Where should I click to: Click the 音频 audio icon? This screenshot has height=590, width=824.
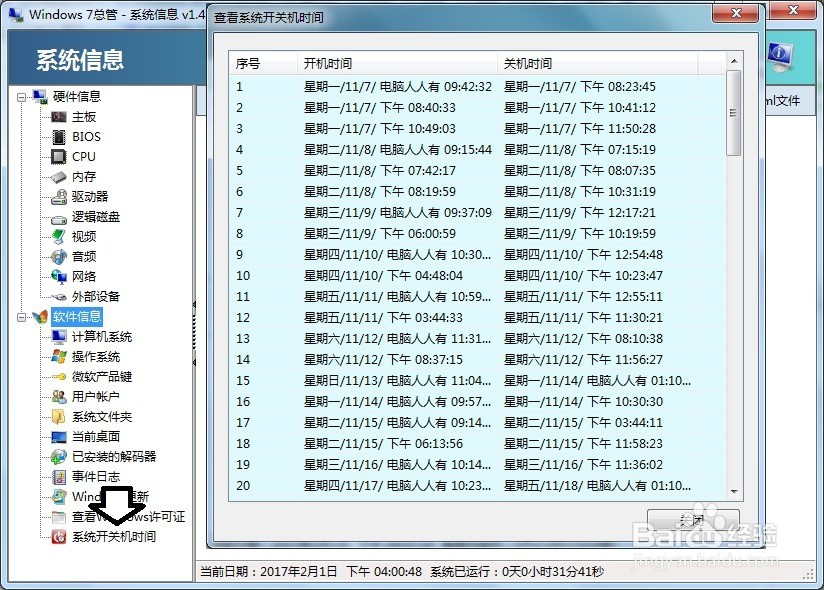click(59, 256)
